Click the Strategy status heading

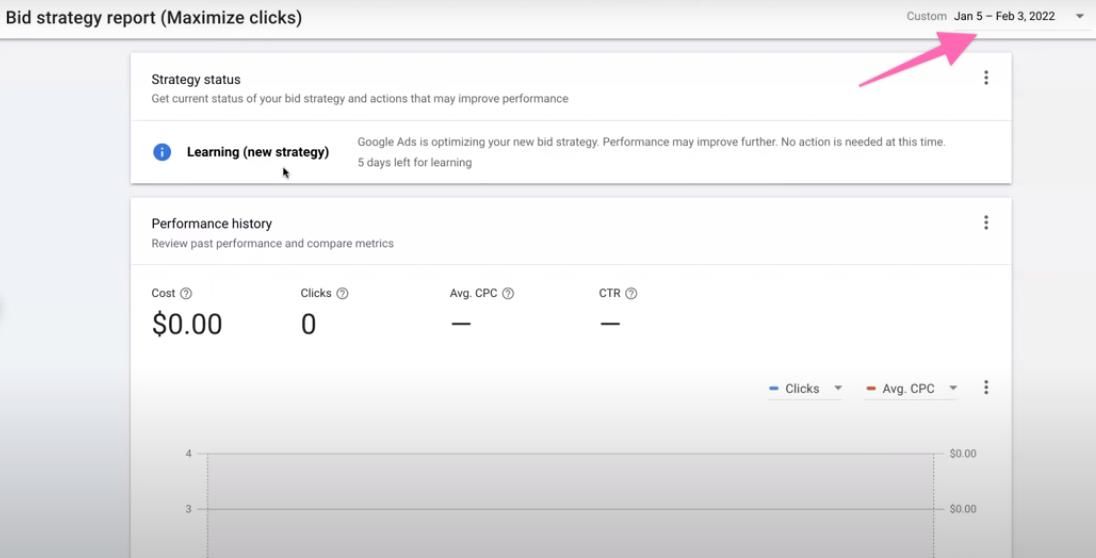pyautogui.click(x=196, y=80)
